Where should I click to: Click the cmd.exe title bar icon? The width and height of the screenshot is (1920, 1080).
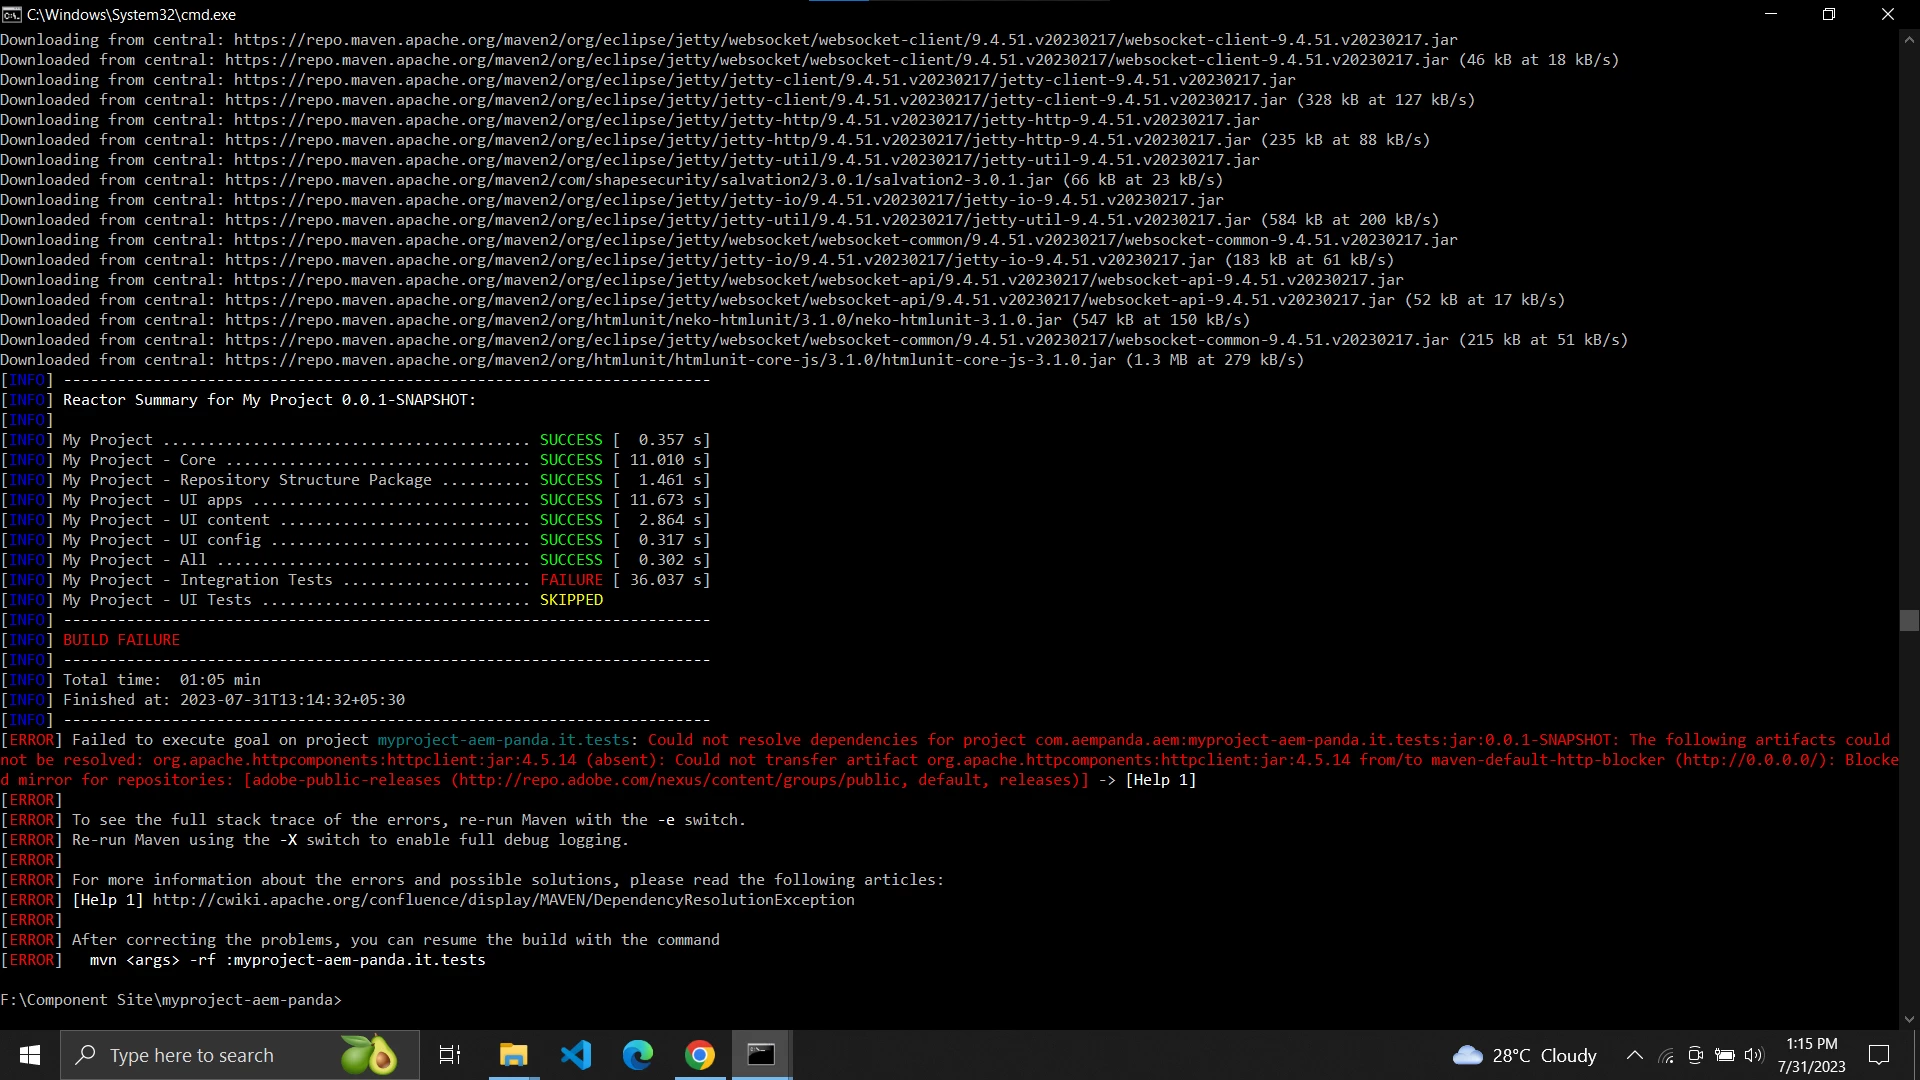[x=12, y=14]
